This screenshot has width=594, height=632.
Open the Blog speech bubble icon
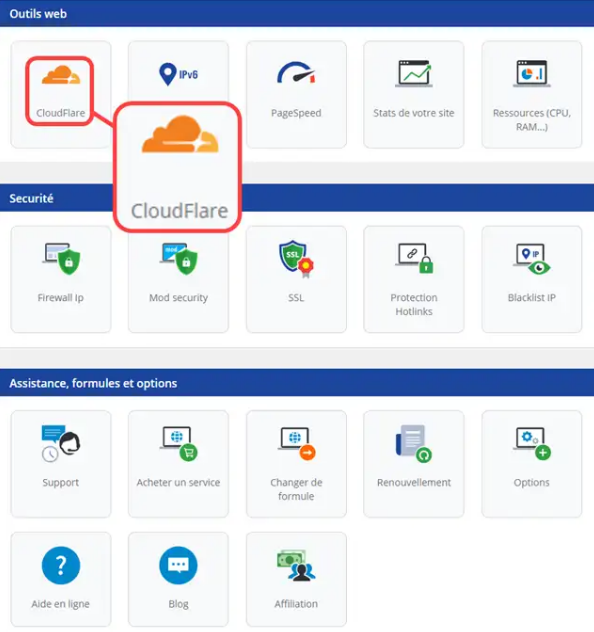coord(179,565)
